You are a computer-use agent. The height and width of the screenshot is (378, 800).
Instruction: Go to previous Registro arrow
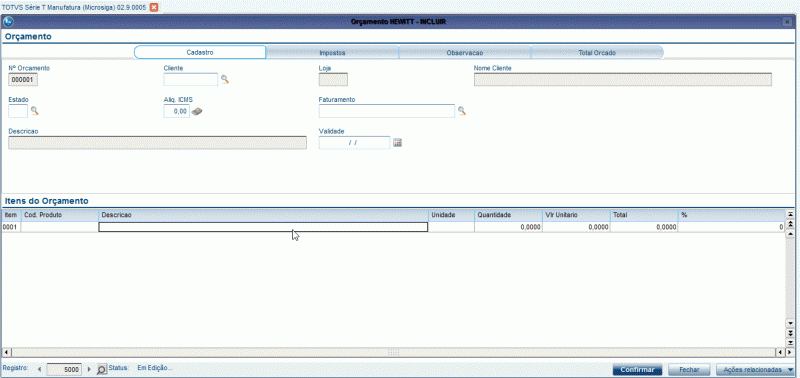click(x=40, y=369)
